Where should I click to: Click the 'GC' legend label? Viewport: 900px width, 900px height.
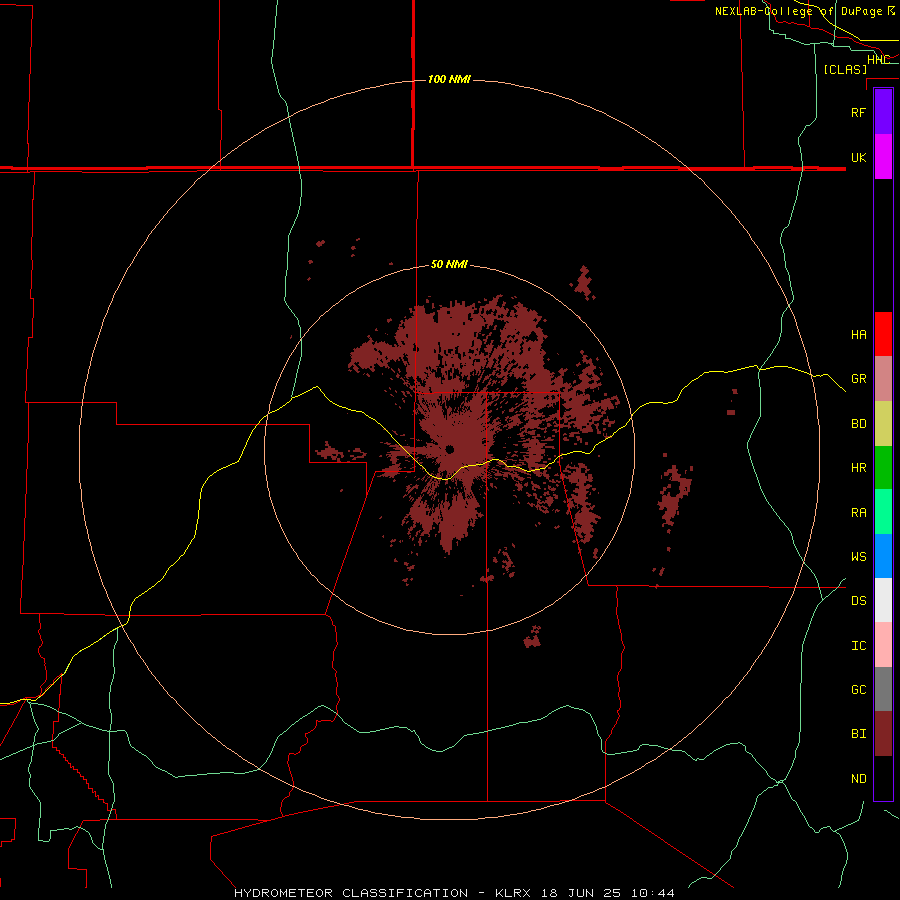click(x=858, y=690)
